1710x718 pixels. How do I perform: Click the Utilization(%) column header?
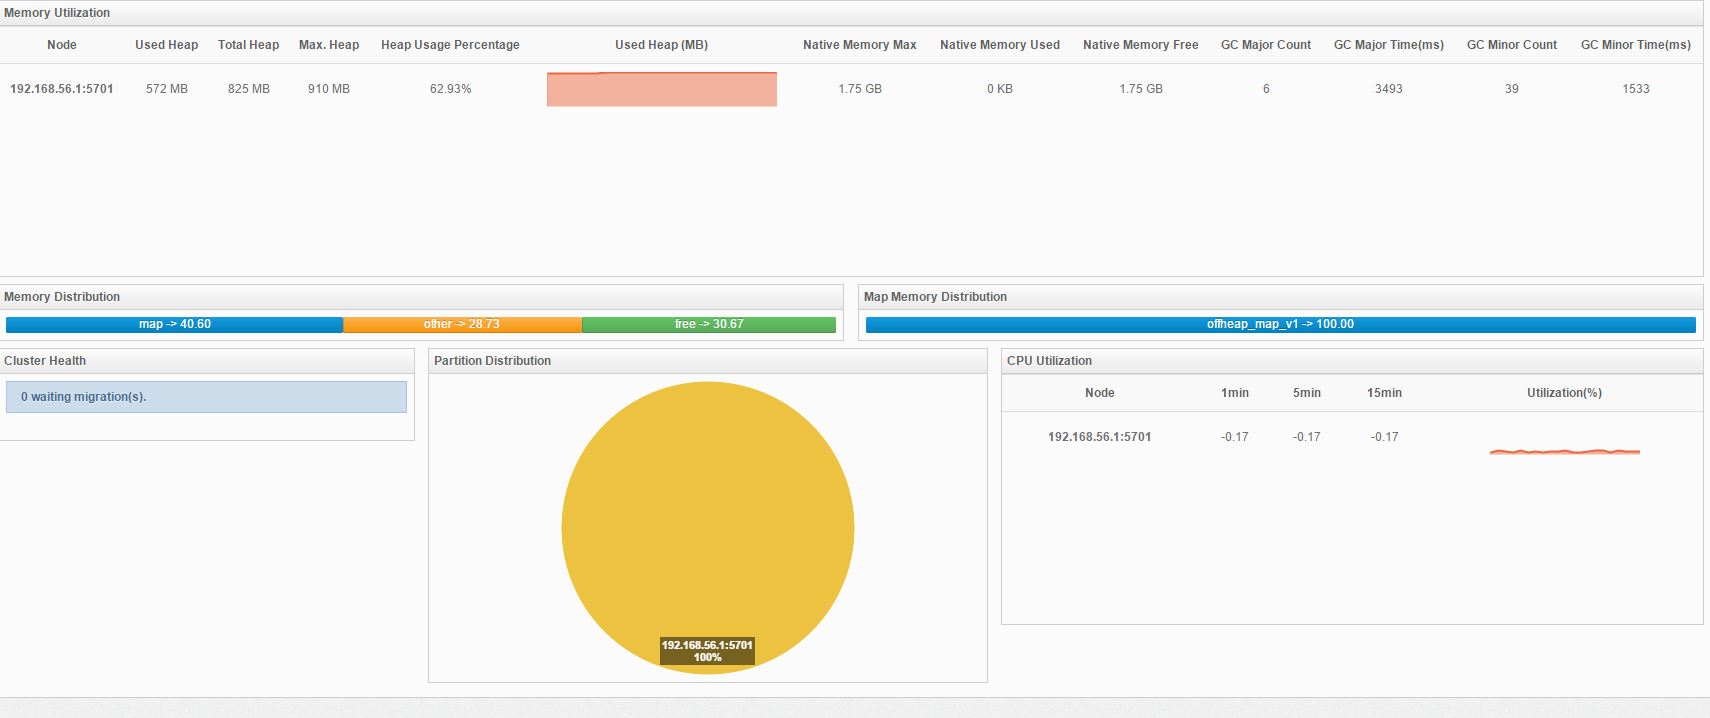click(1565, 393)
